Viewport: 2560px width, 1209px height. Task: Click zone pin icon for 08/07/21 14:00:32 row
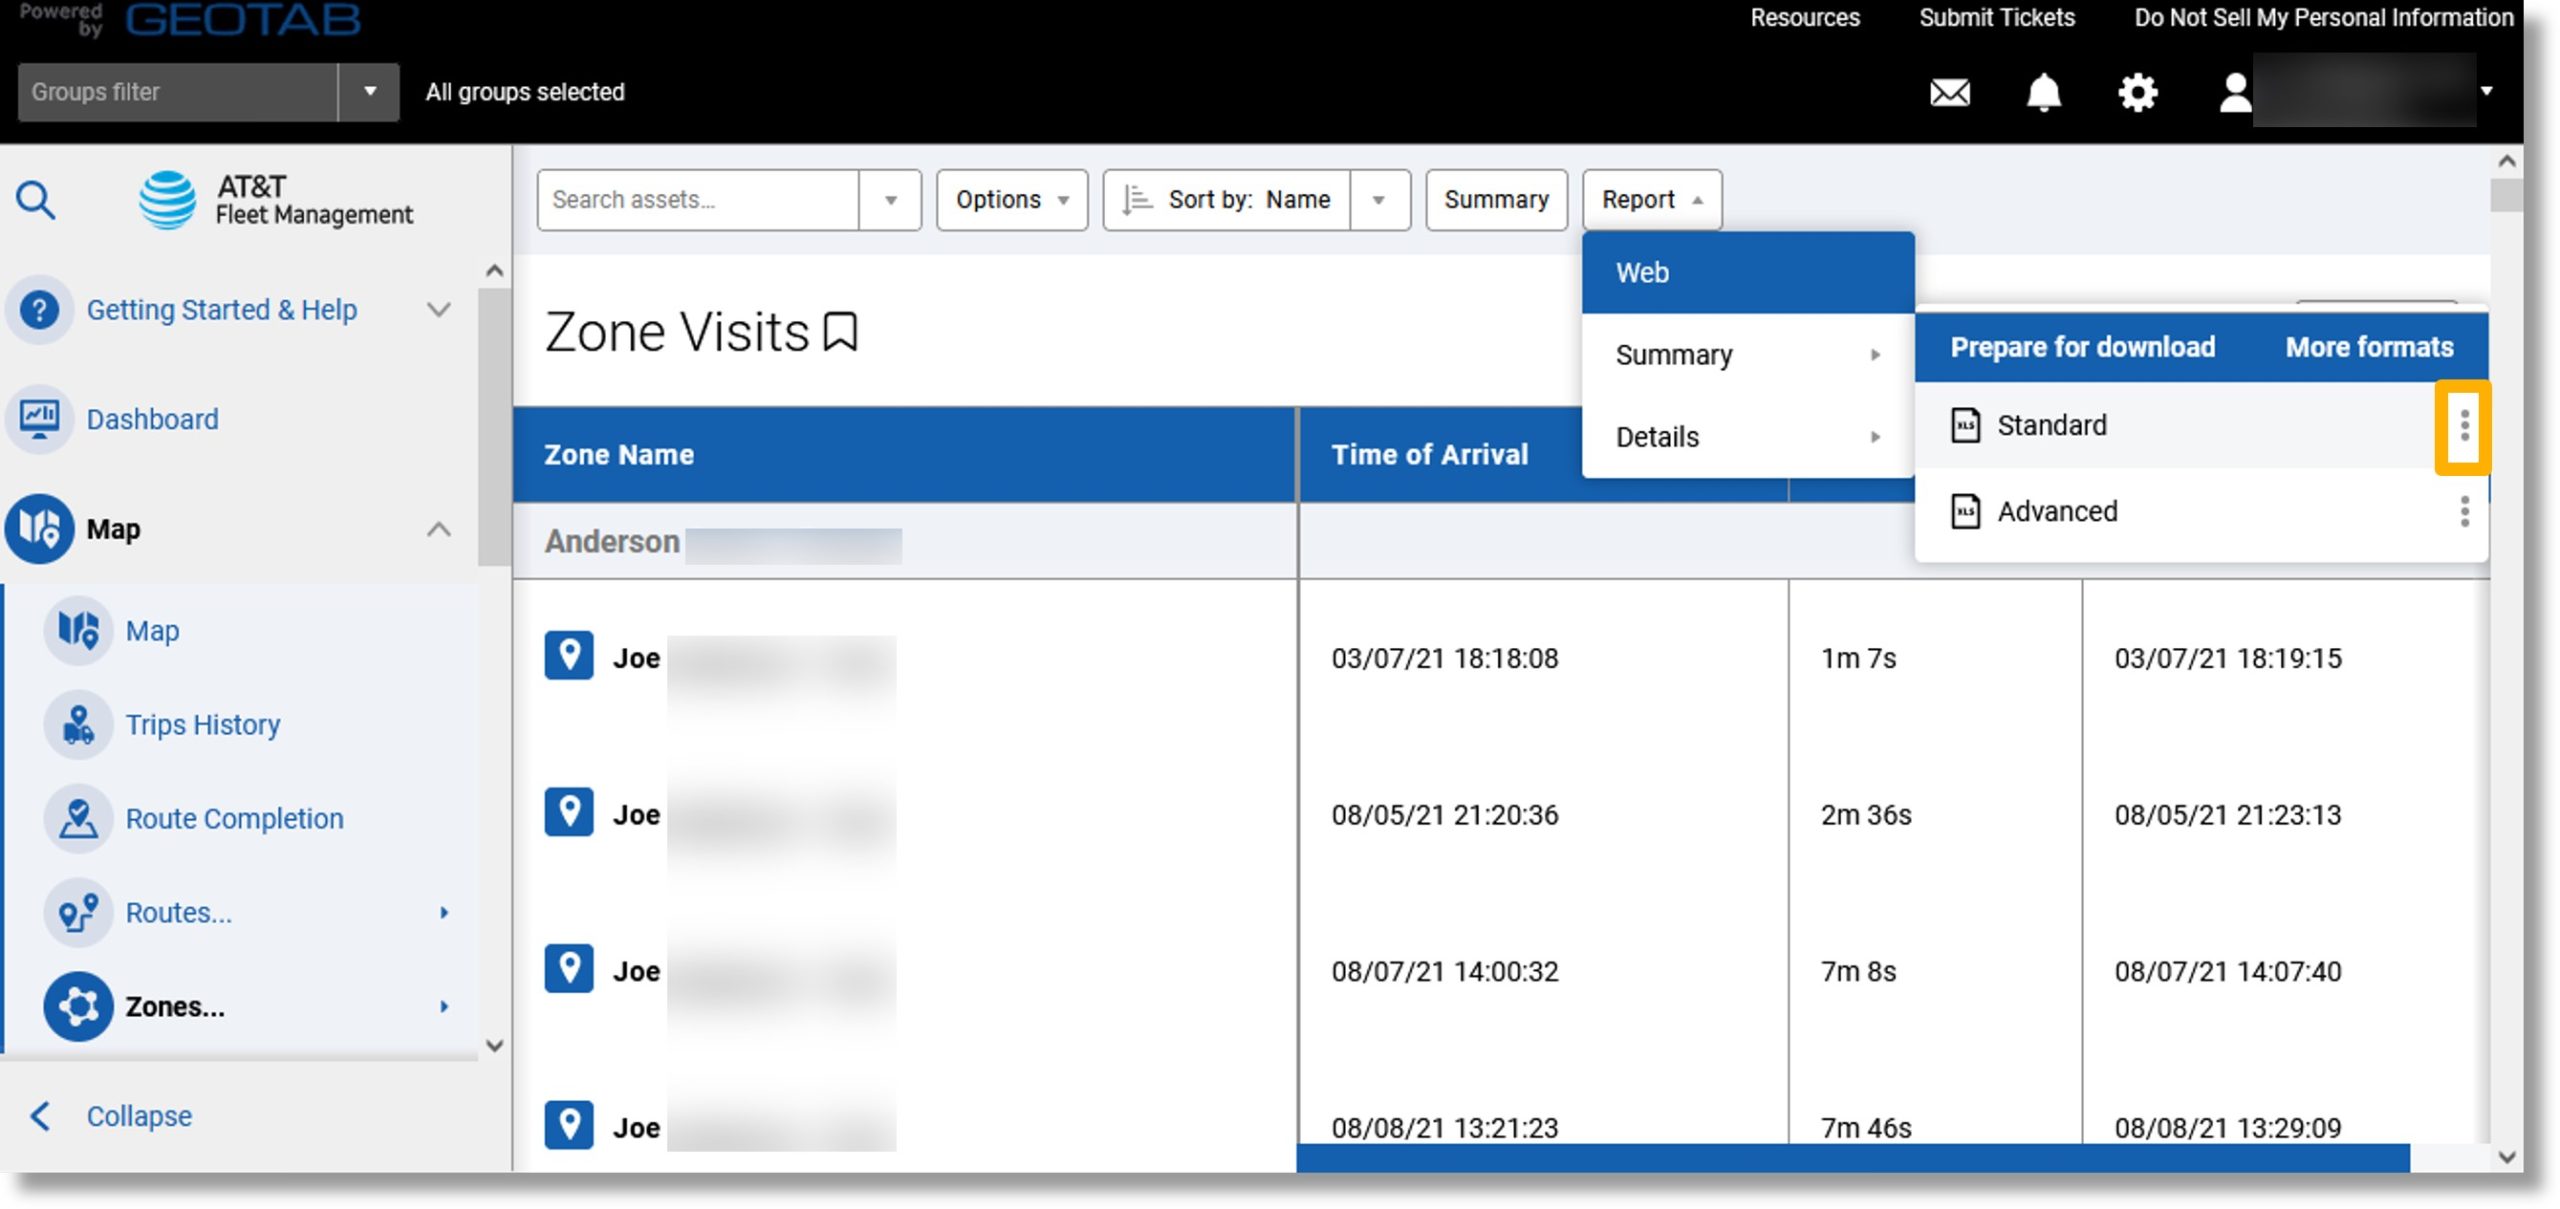coord(569,969)
